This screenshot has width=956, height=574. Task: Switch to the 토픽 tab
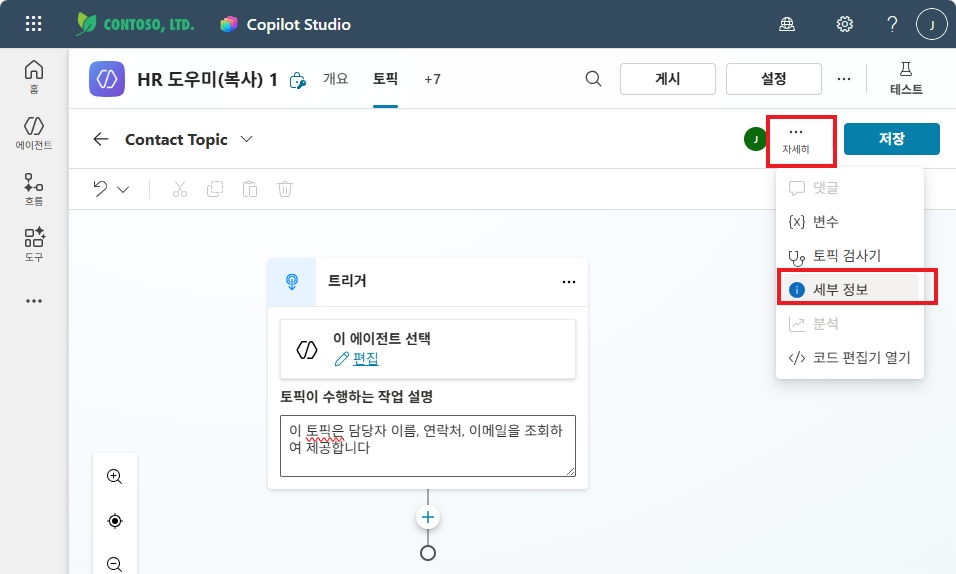(385, 79)
